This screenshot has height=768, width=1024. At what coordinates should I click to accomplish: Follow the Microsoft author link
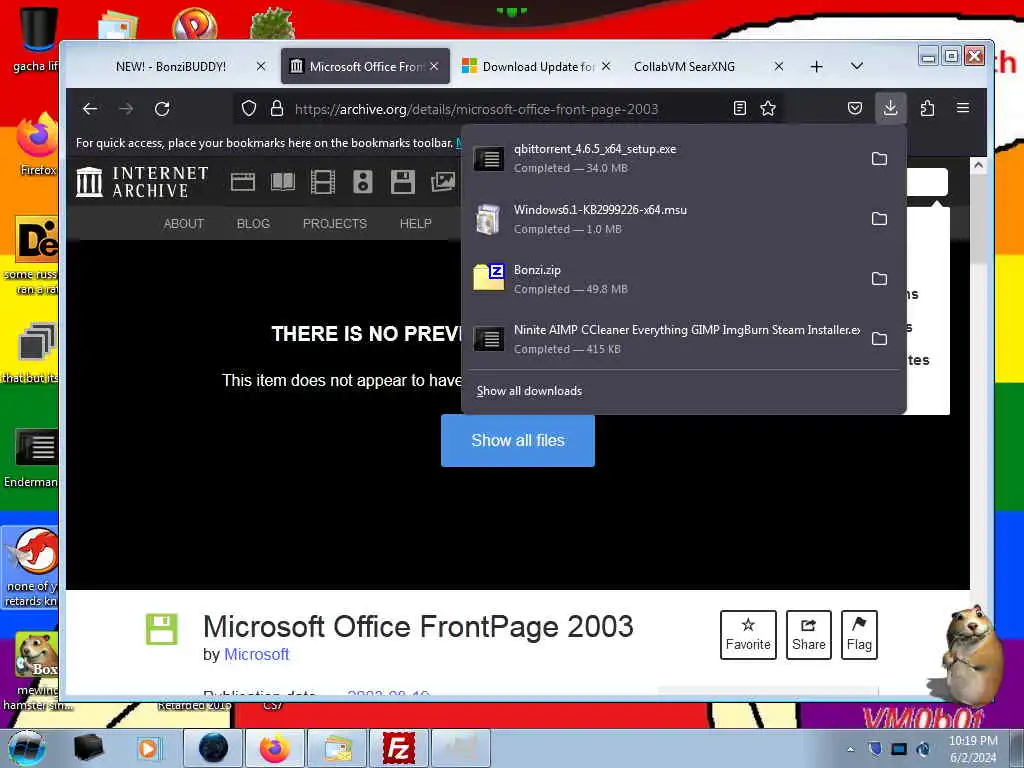click(x=257, y=654)
